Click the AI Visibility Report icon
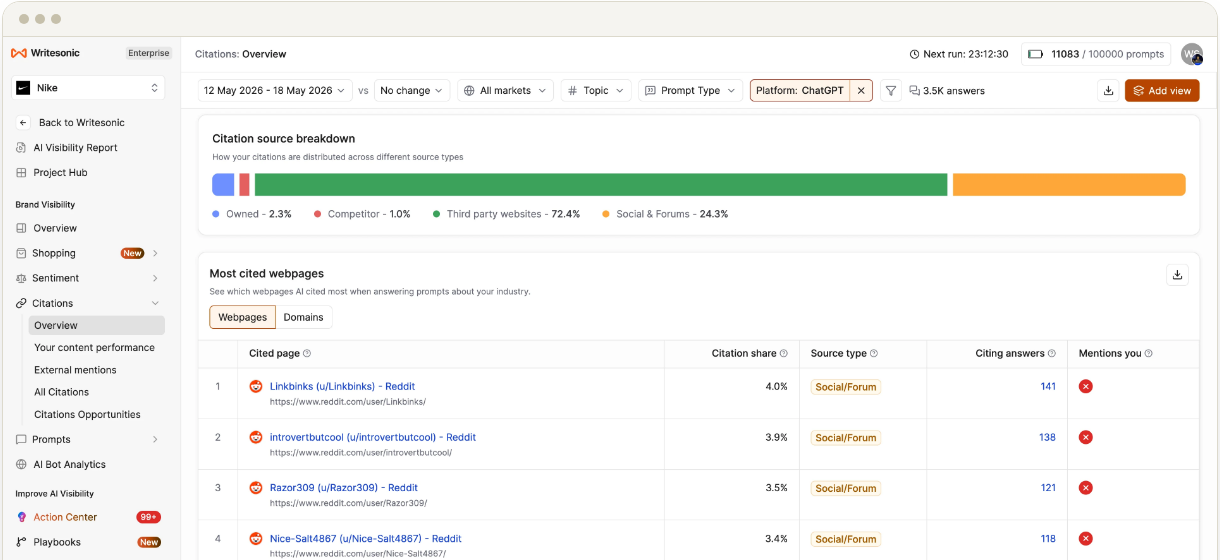The width and height of the screenshot is (1220, 560). [x=22, y=147]
